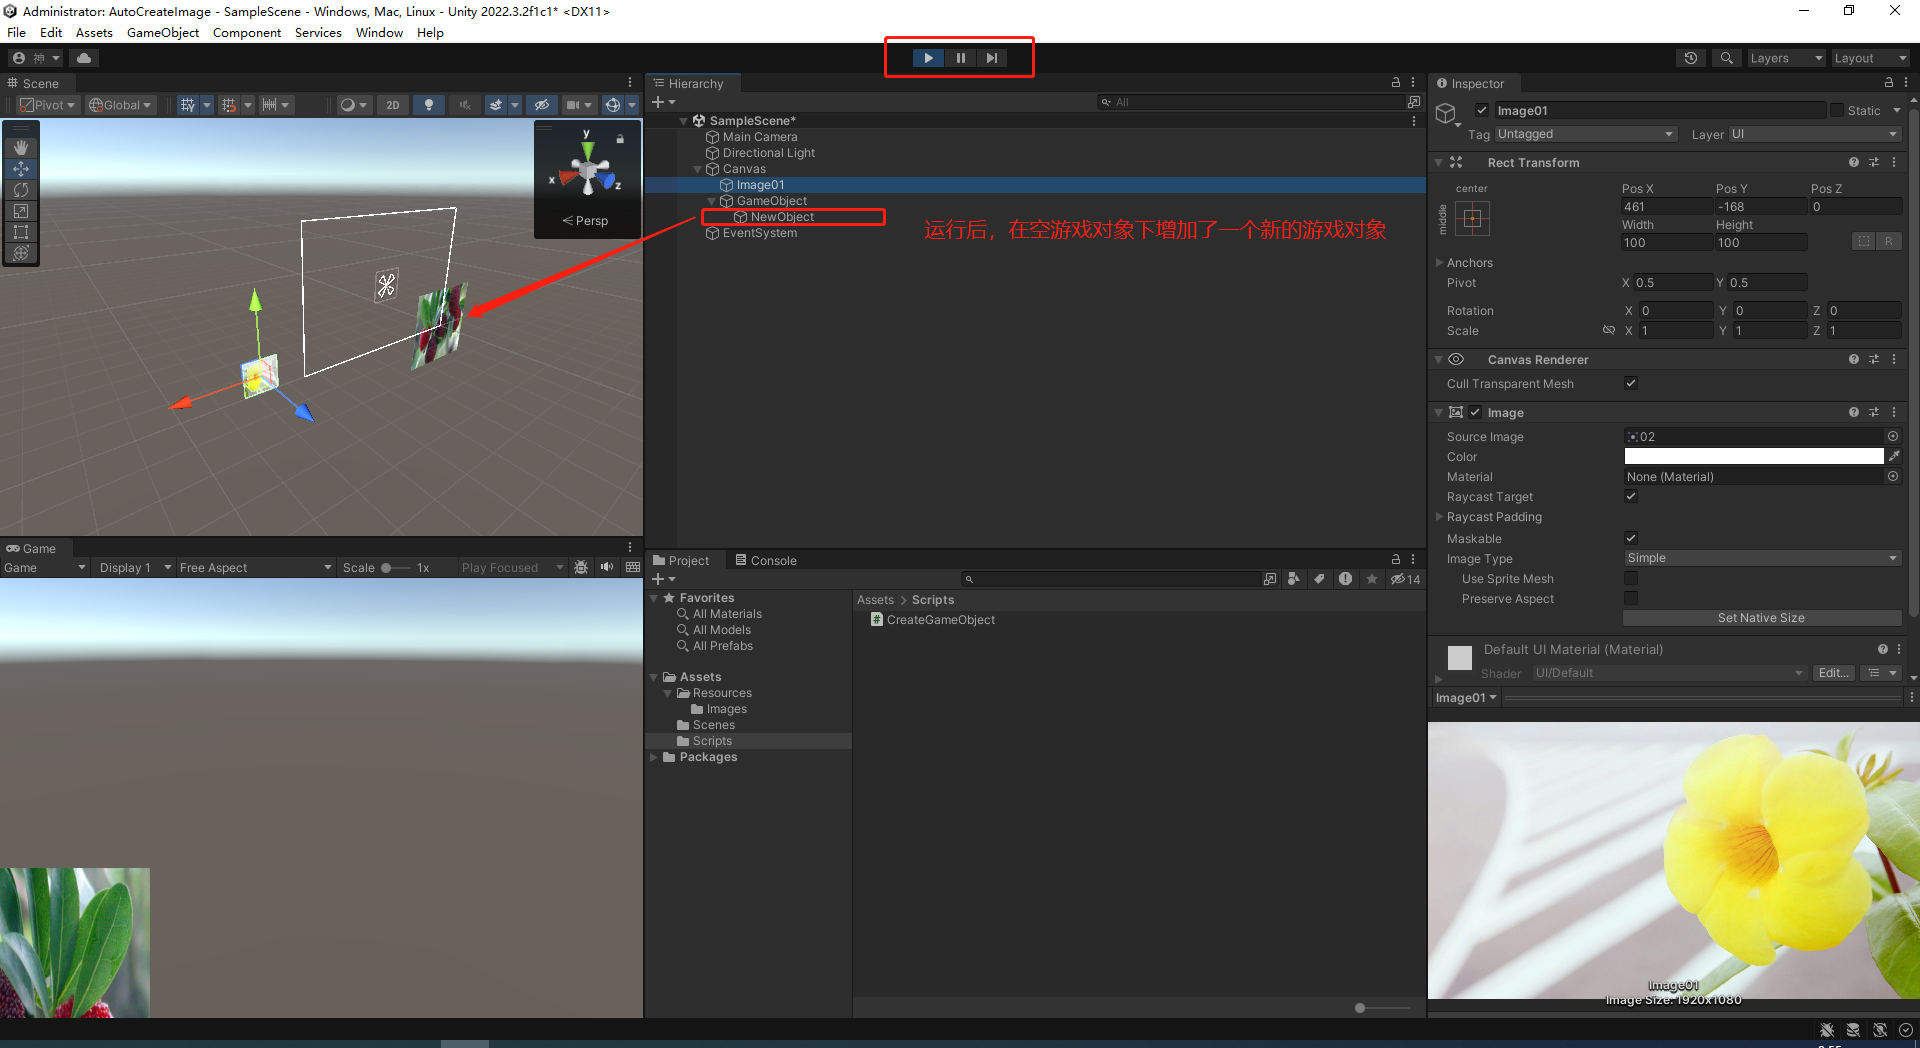Toggle Maskable checkbox
The width and height of the screenshot is (1920, 1048).
(x=1631, y=538)
